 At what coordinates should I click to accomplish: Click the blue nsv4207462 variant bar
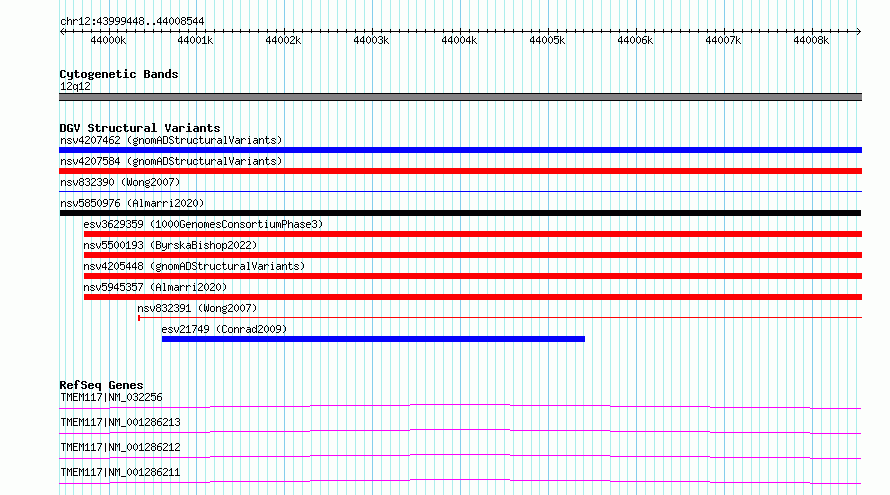coord(460,150)
